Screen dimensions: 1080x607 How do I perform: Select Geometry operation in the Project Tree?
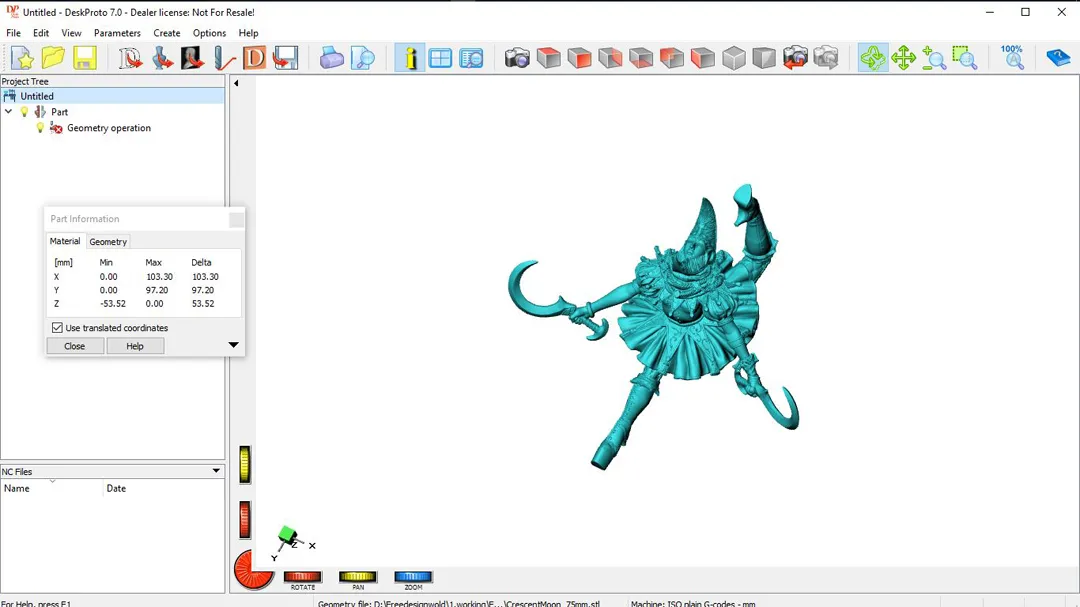coord(109,128)
